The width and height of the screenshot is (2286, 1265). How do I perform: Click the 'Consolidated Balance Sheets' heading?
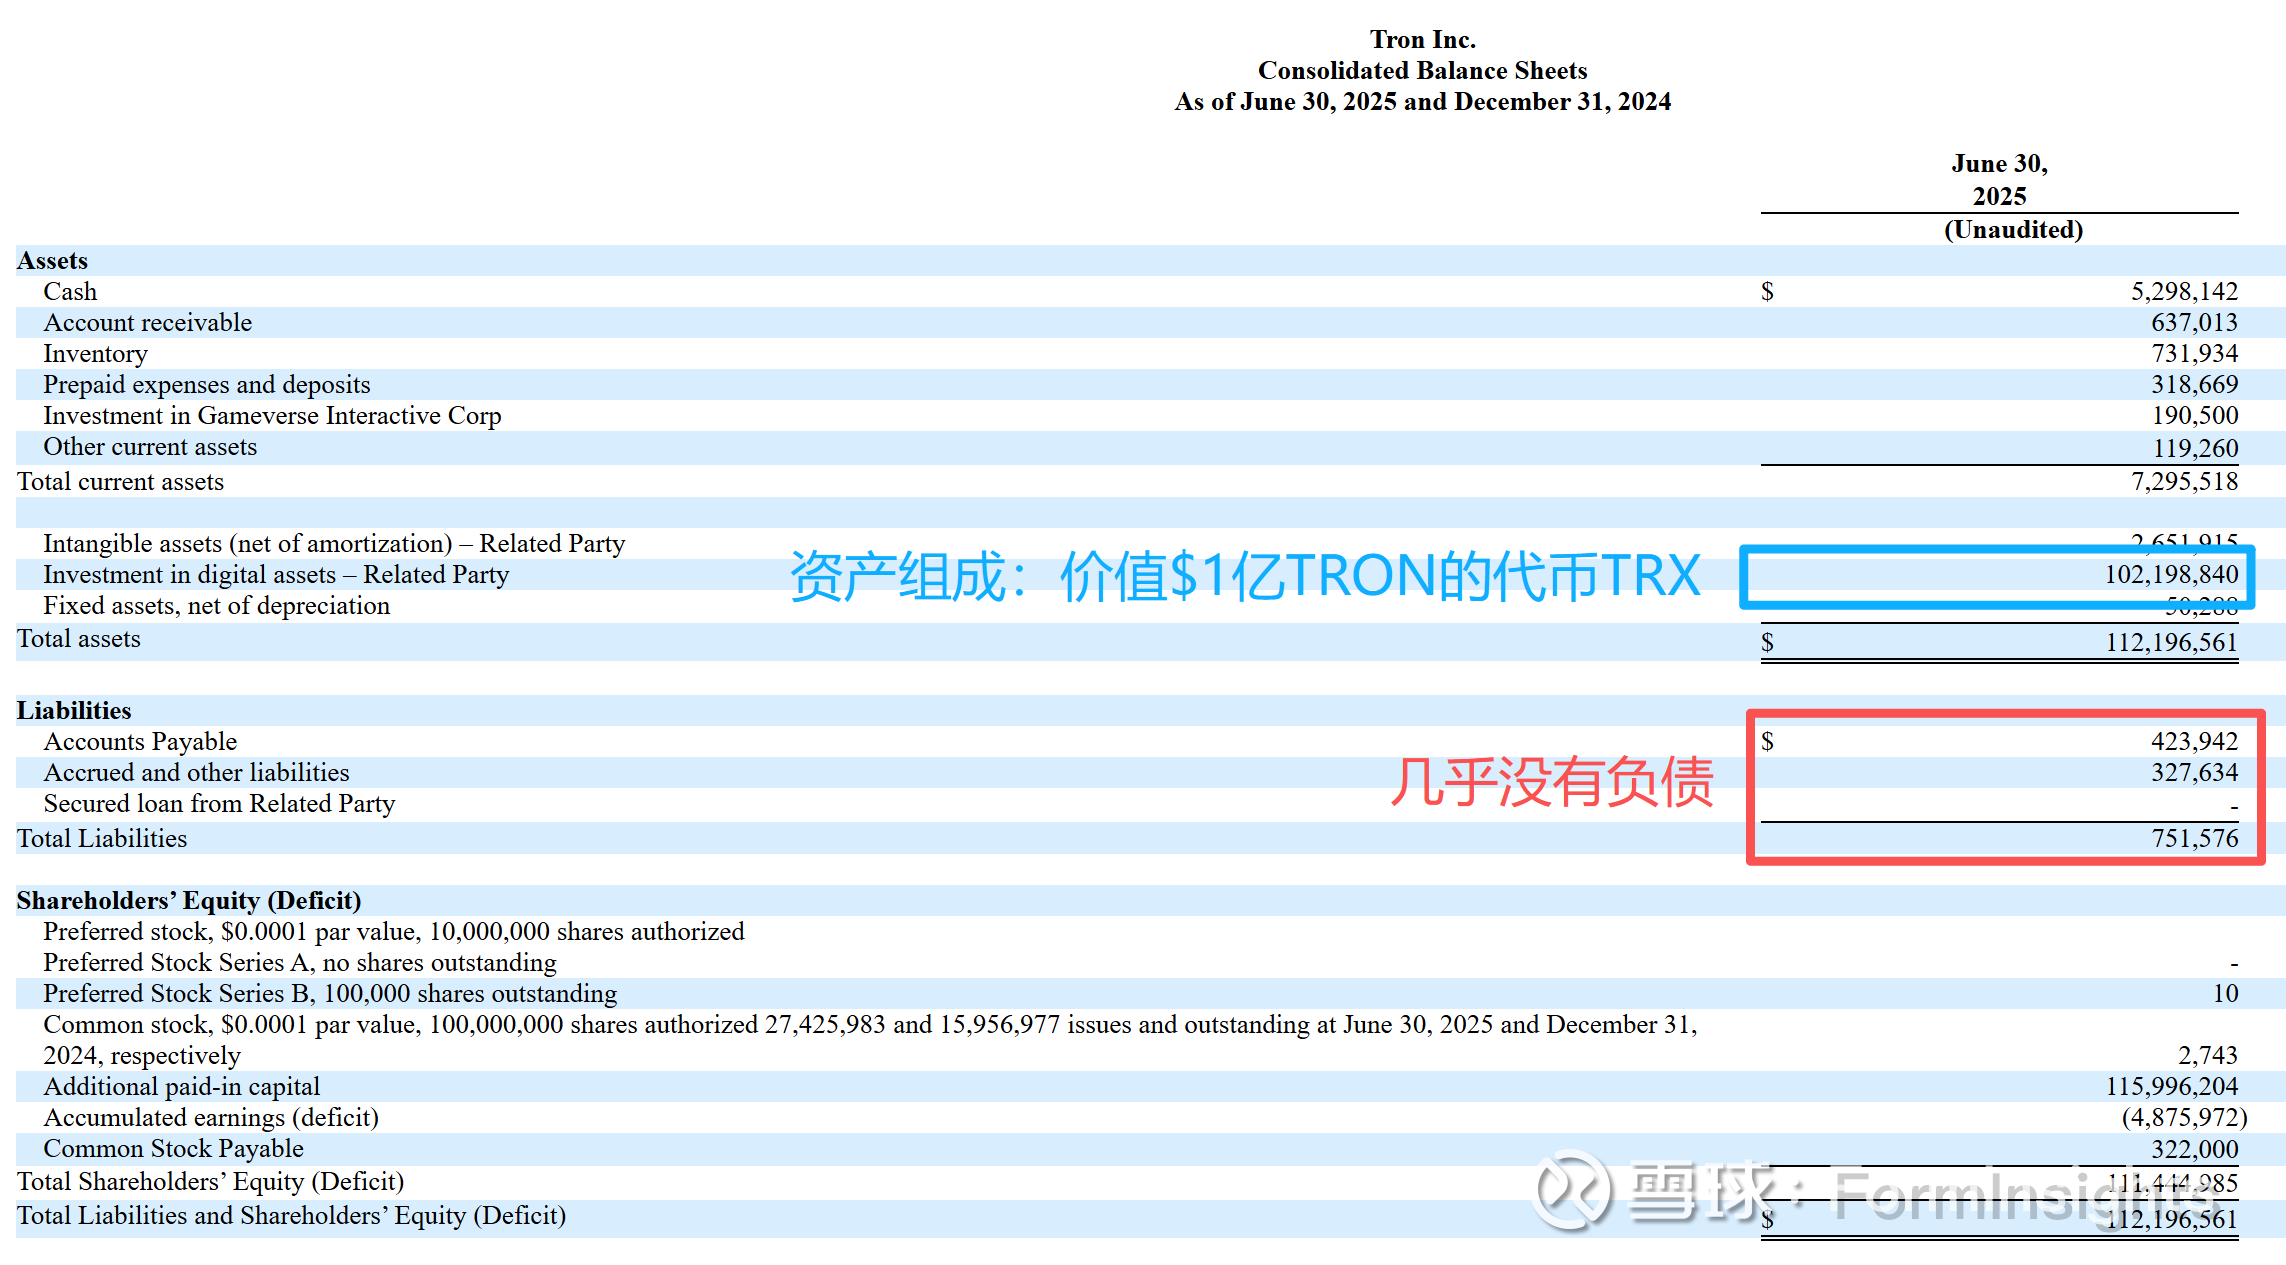point(1422,71)
